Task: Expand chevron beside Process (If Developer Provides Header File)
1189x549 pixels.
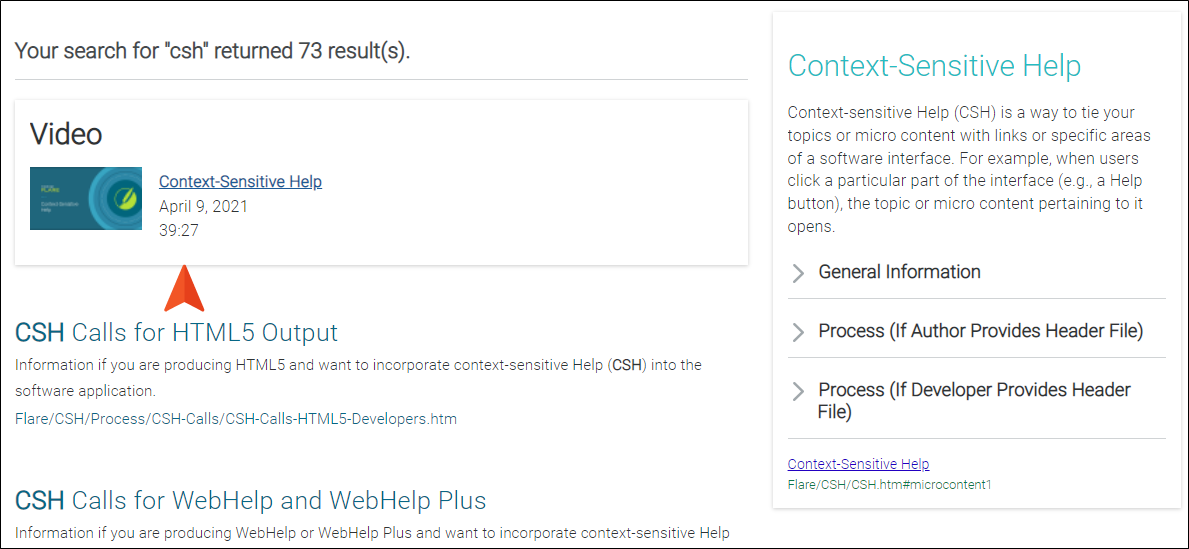Action: pos(798,391)
